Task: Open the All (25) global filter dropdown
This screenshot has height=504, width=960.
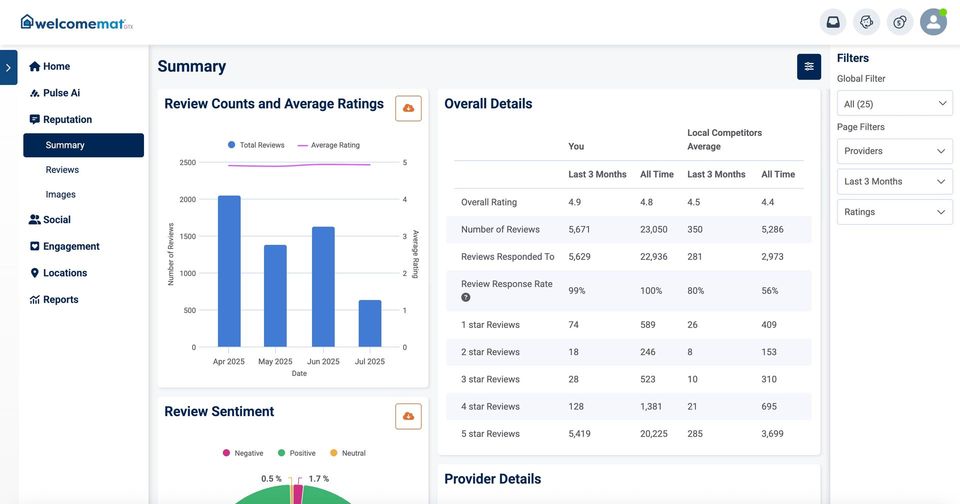Action: pos(894,103)
